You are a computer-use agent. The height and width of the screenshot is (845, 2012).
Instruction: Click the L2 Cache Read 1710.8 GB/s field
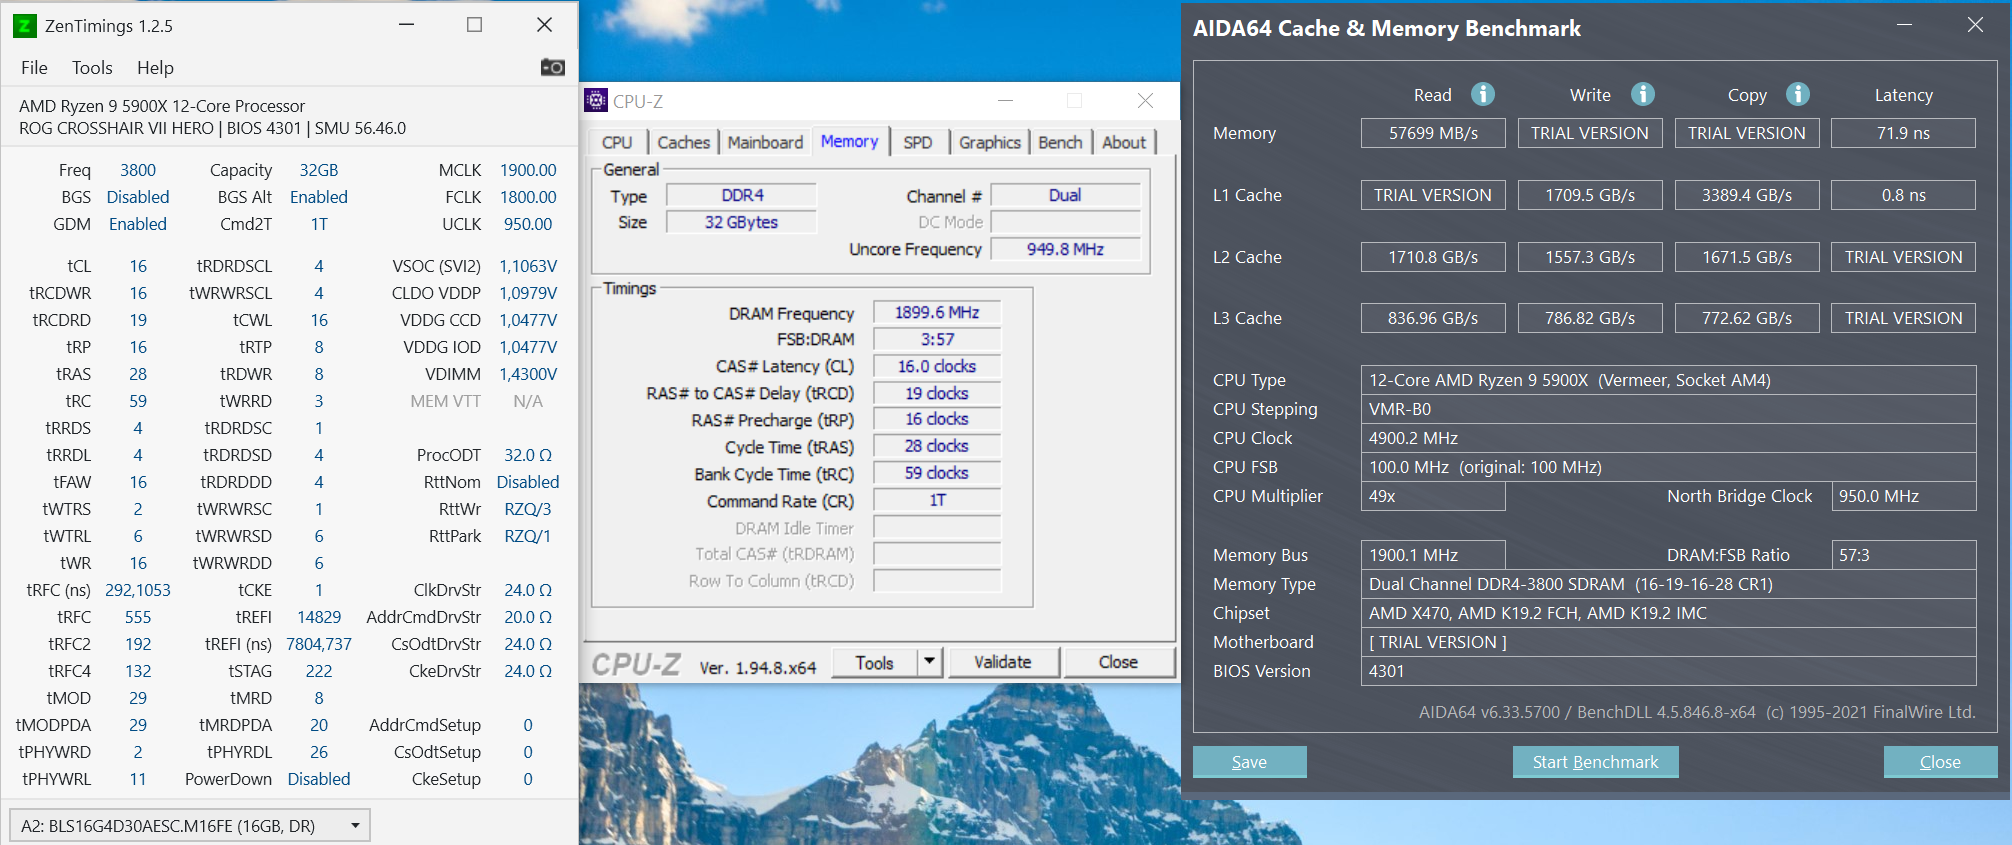pyautogui.click(x=1433, y=257)
